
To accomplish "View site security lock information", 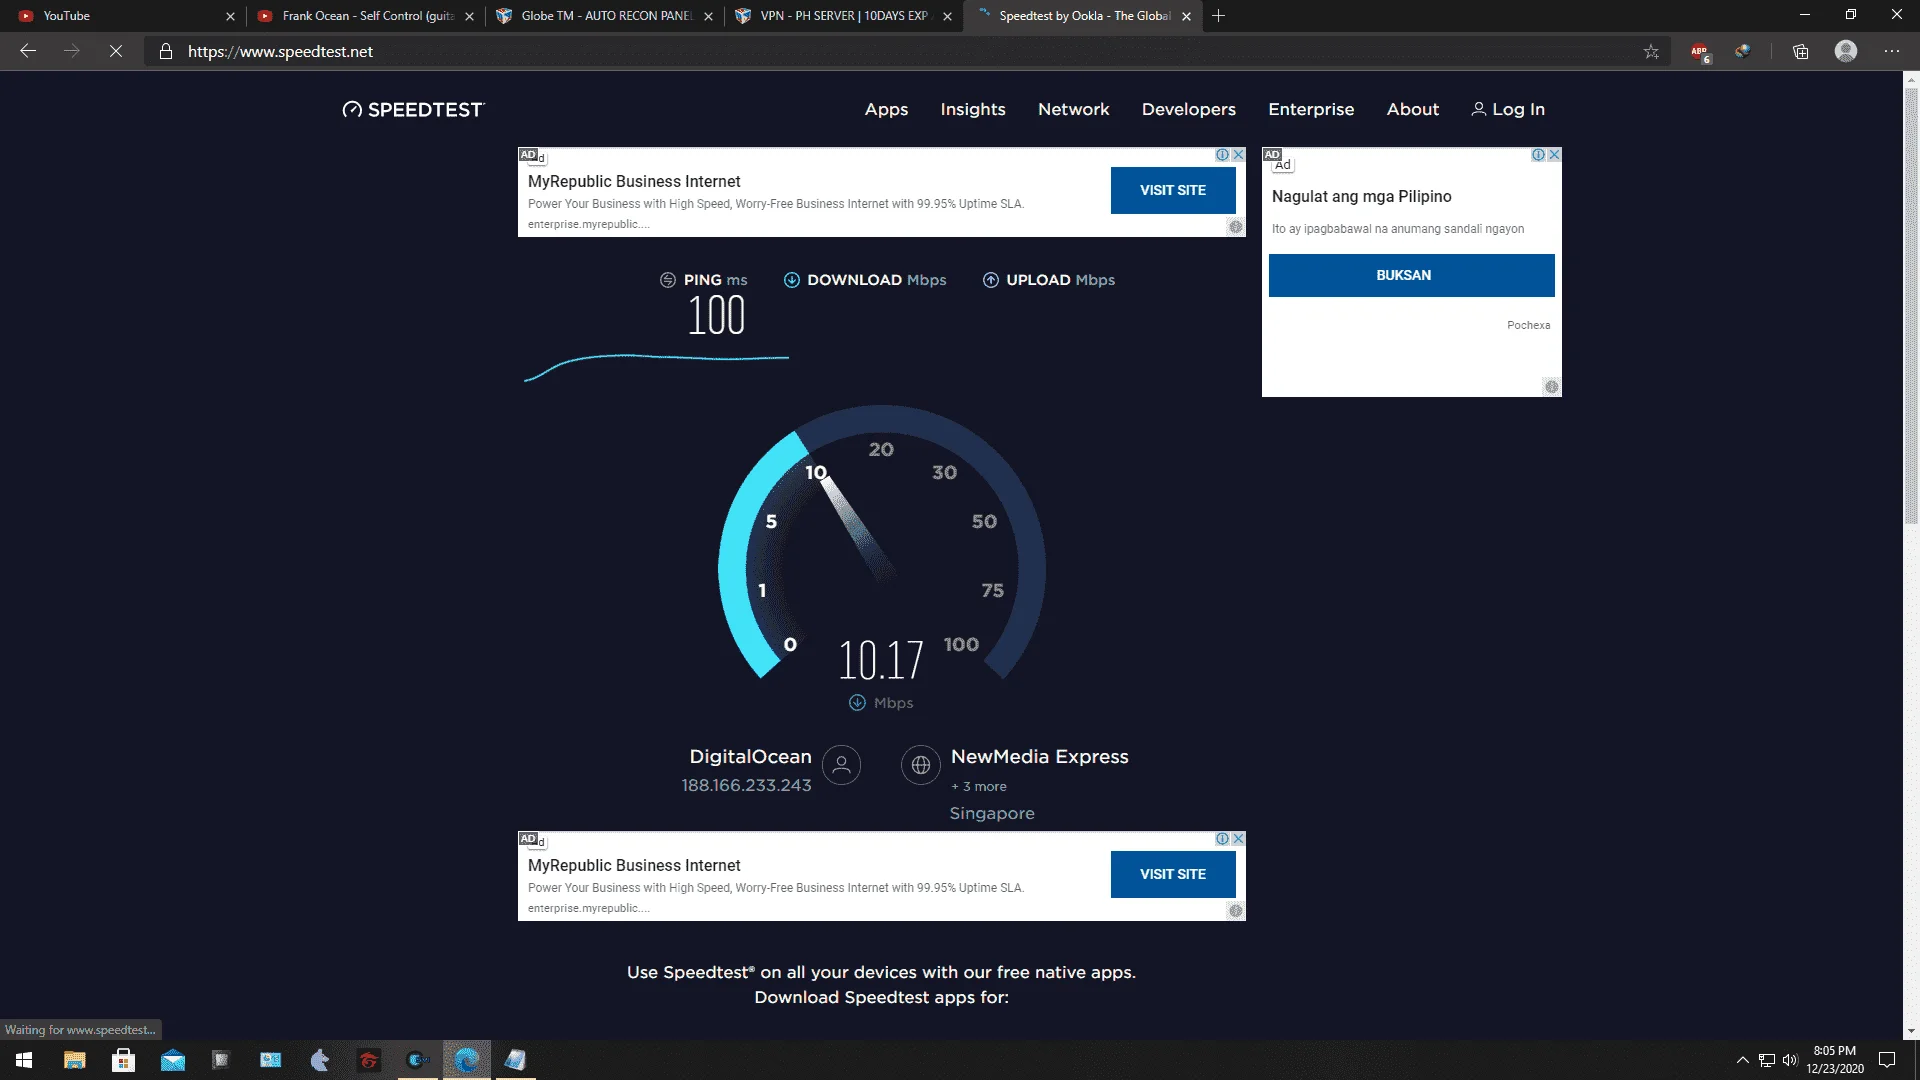I will (166, 51).
